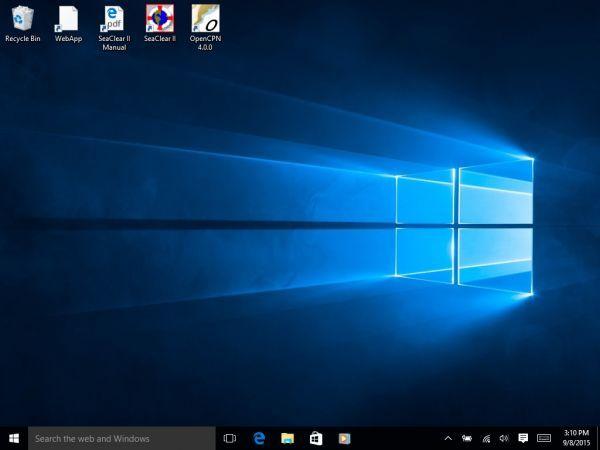The height and width of the screenshot is (450, 600).
Task: Open the Windows Start menu
Action: (x=14, y=438)
